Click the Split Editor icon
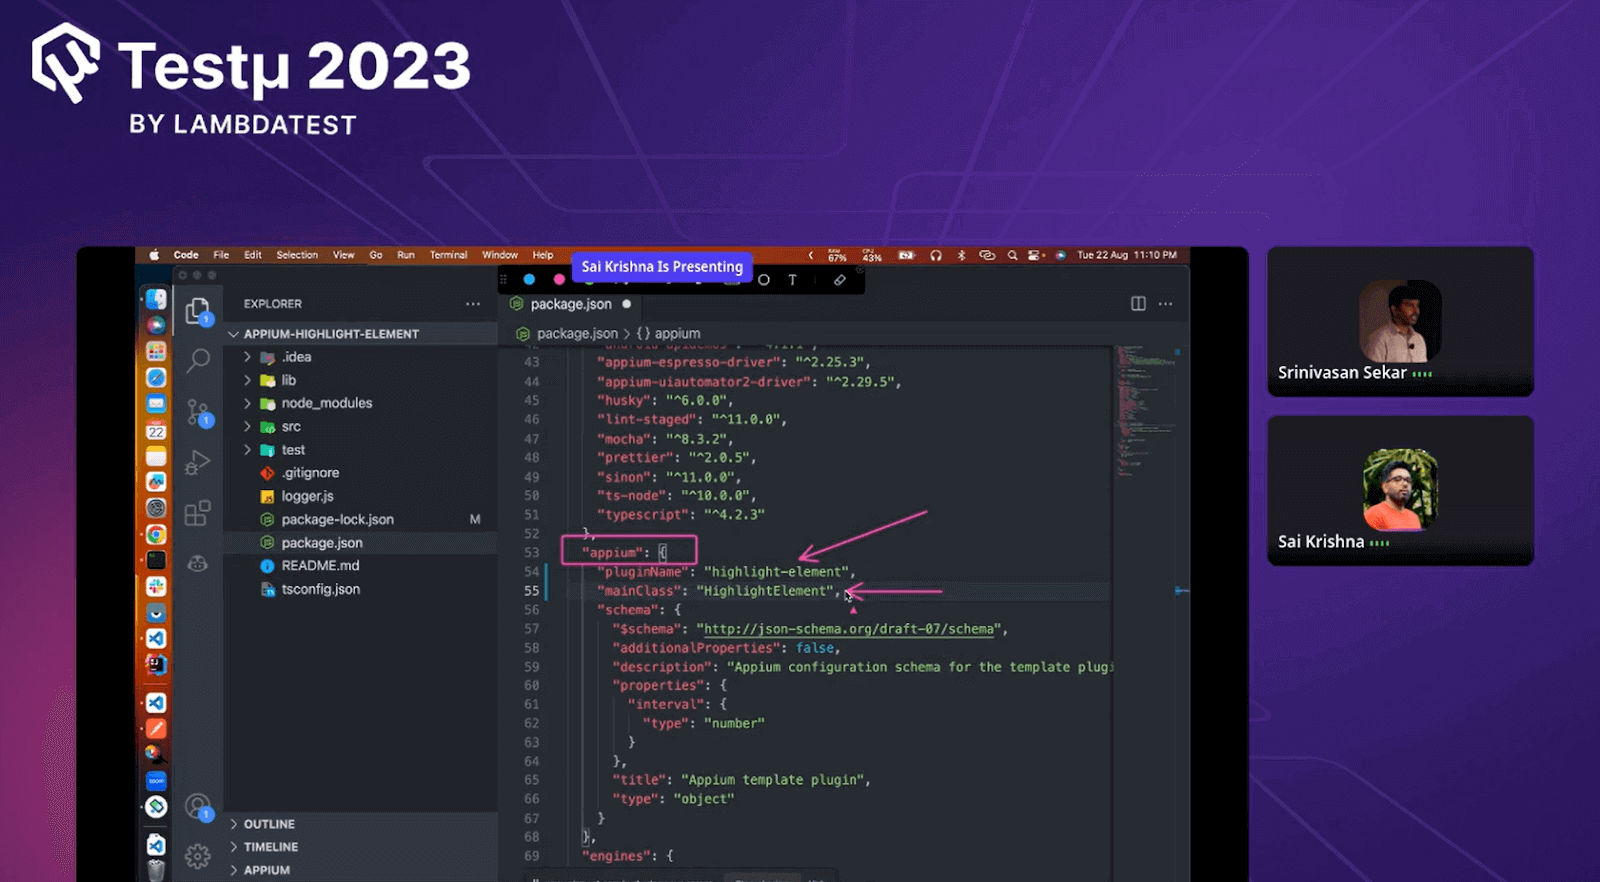Viewport: 1600px width, 882px height. pyautogui.click(x=1138, y=304)
